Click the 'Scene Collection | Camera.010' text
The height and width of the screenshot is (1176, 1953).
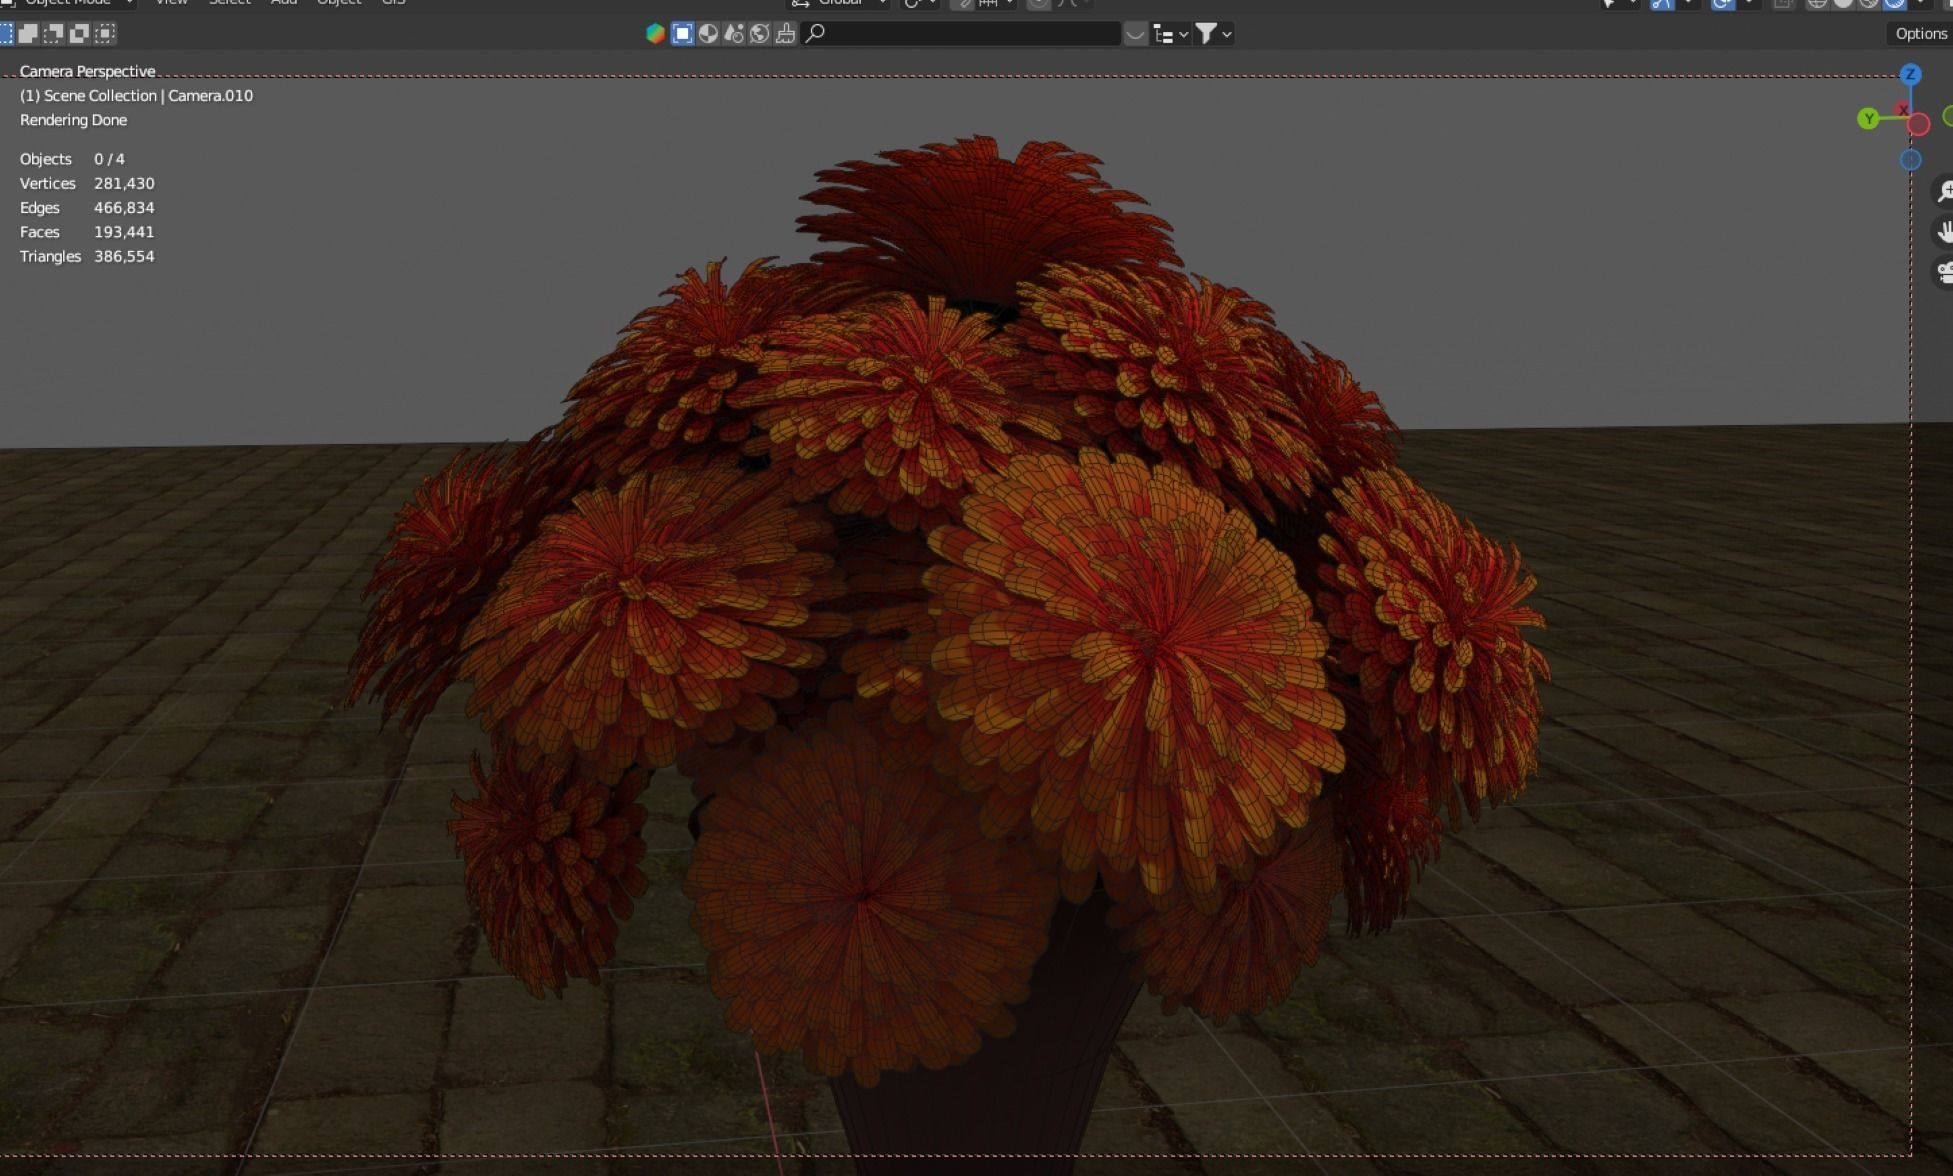[148, 95]
